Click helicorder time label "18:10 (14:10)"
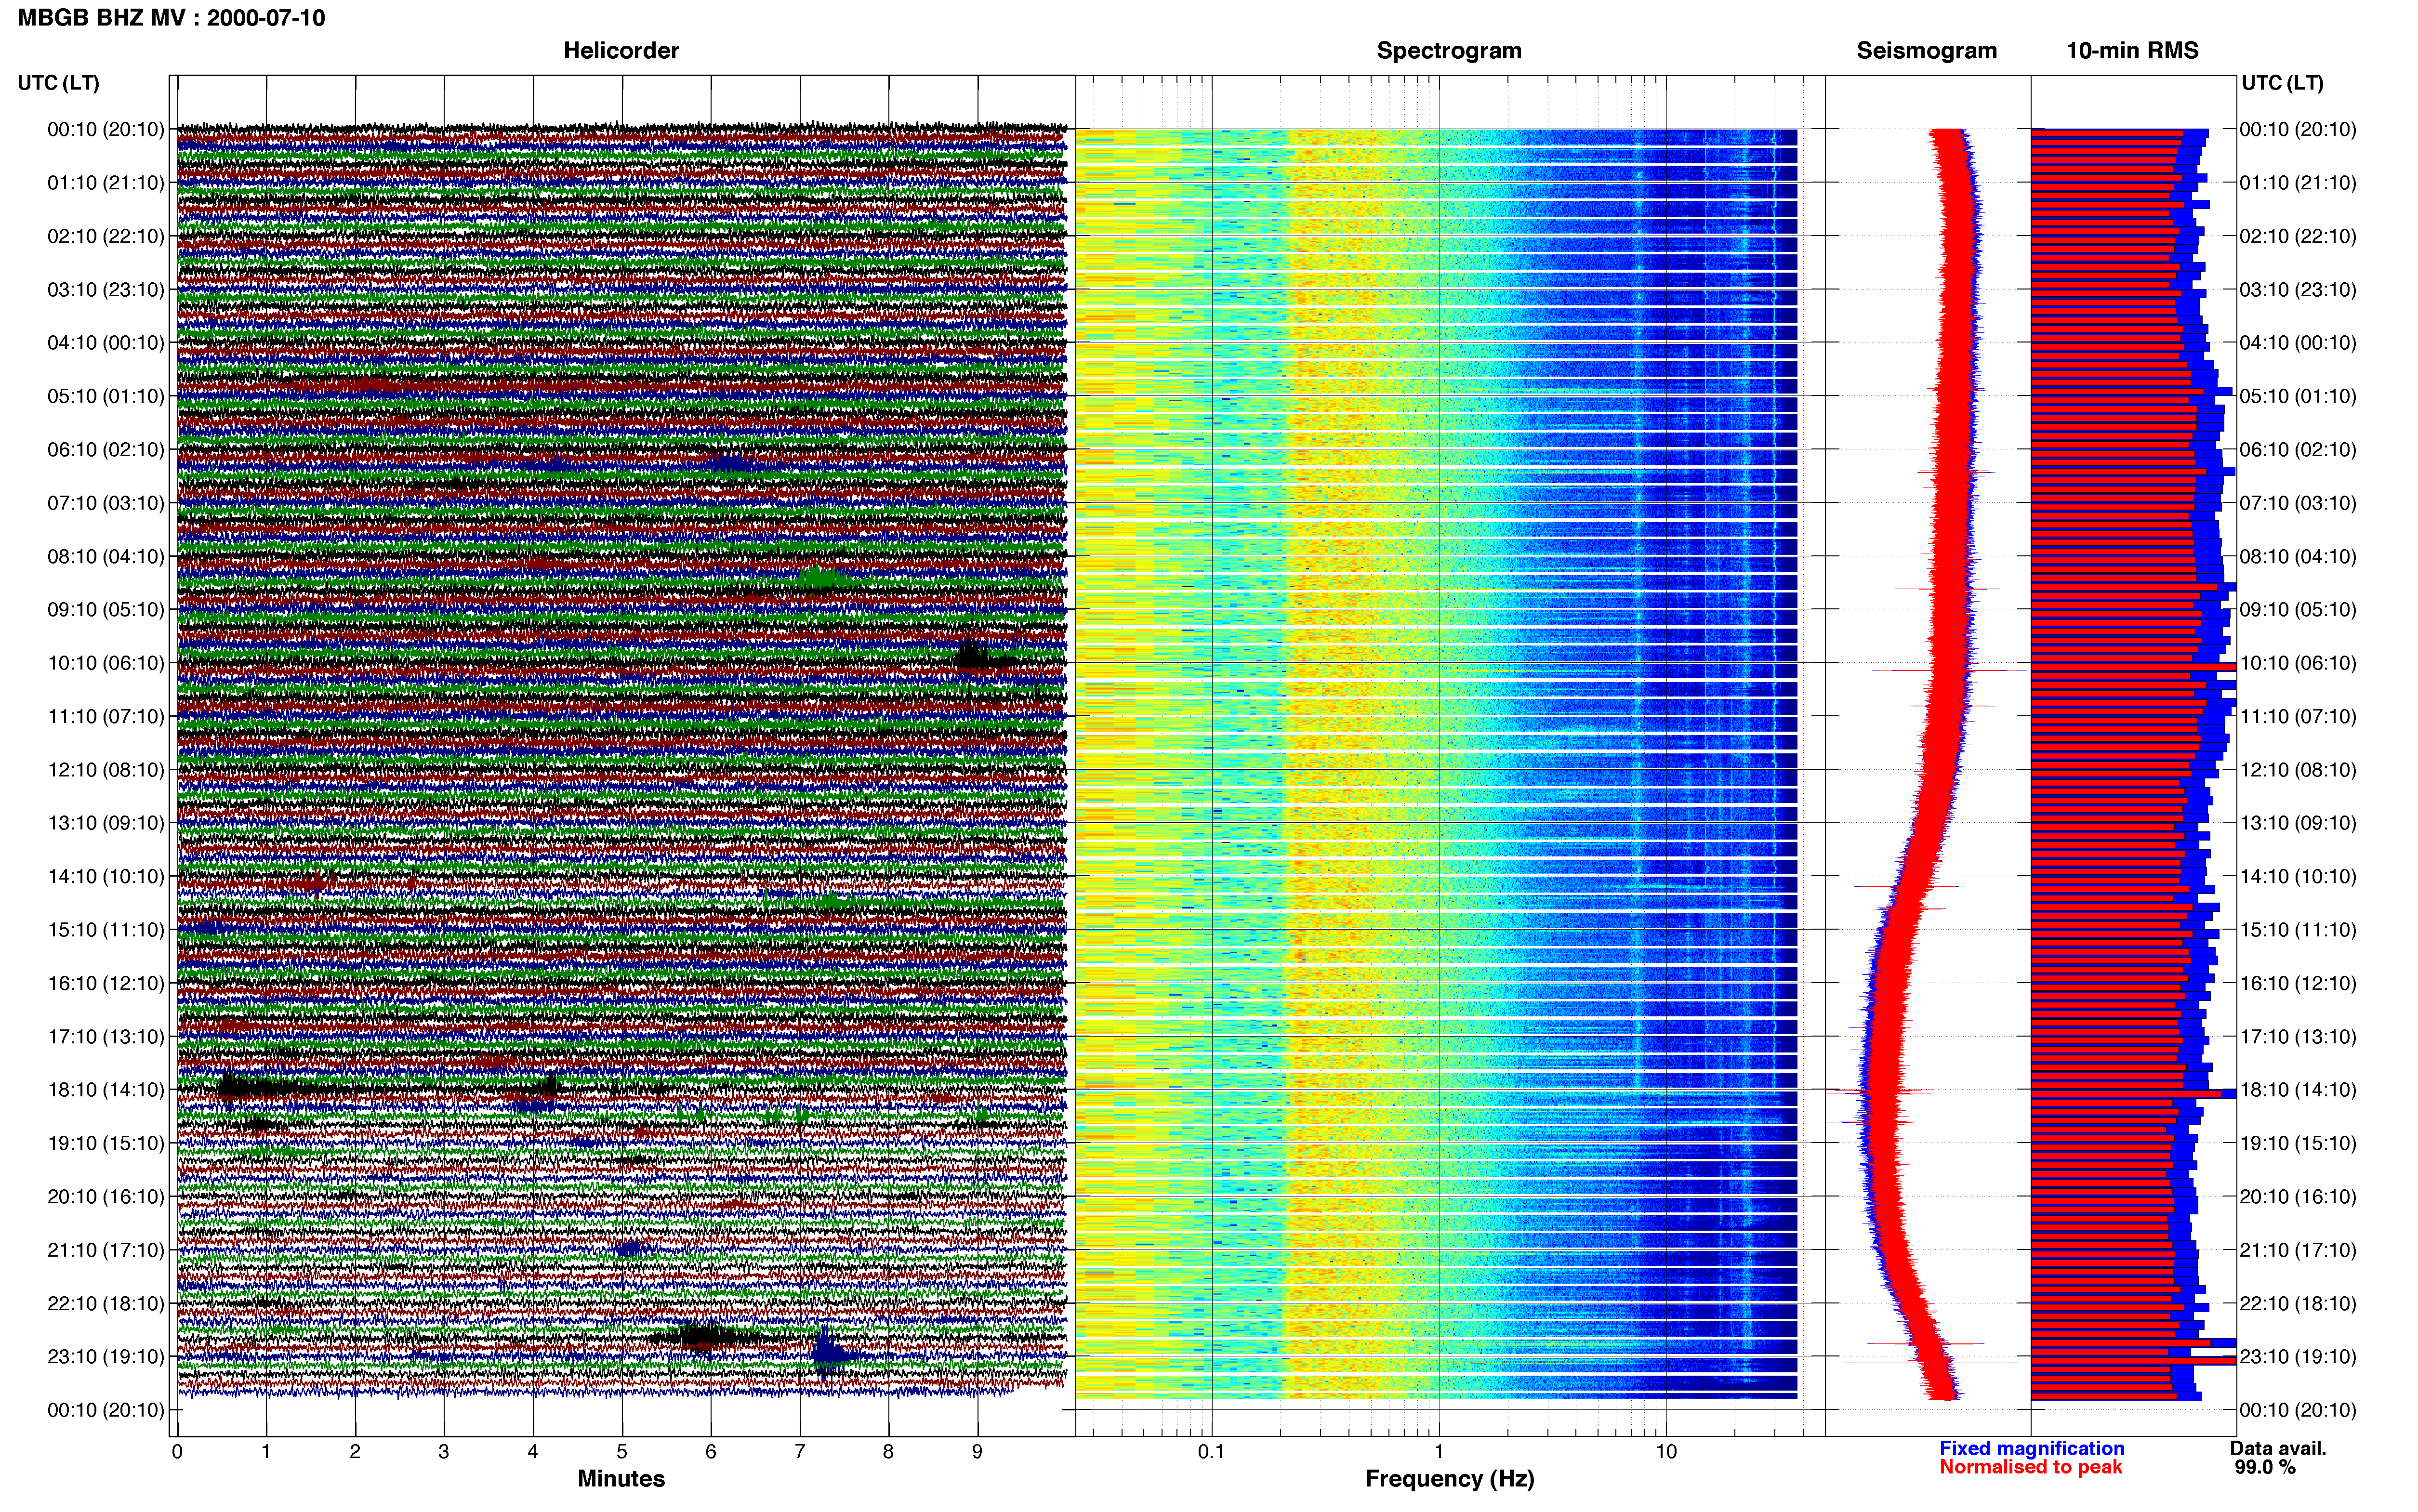Viewport: 2418px width, 1512px height. coord(106,1090)
